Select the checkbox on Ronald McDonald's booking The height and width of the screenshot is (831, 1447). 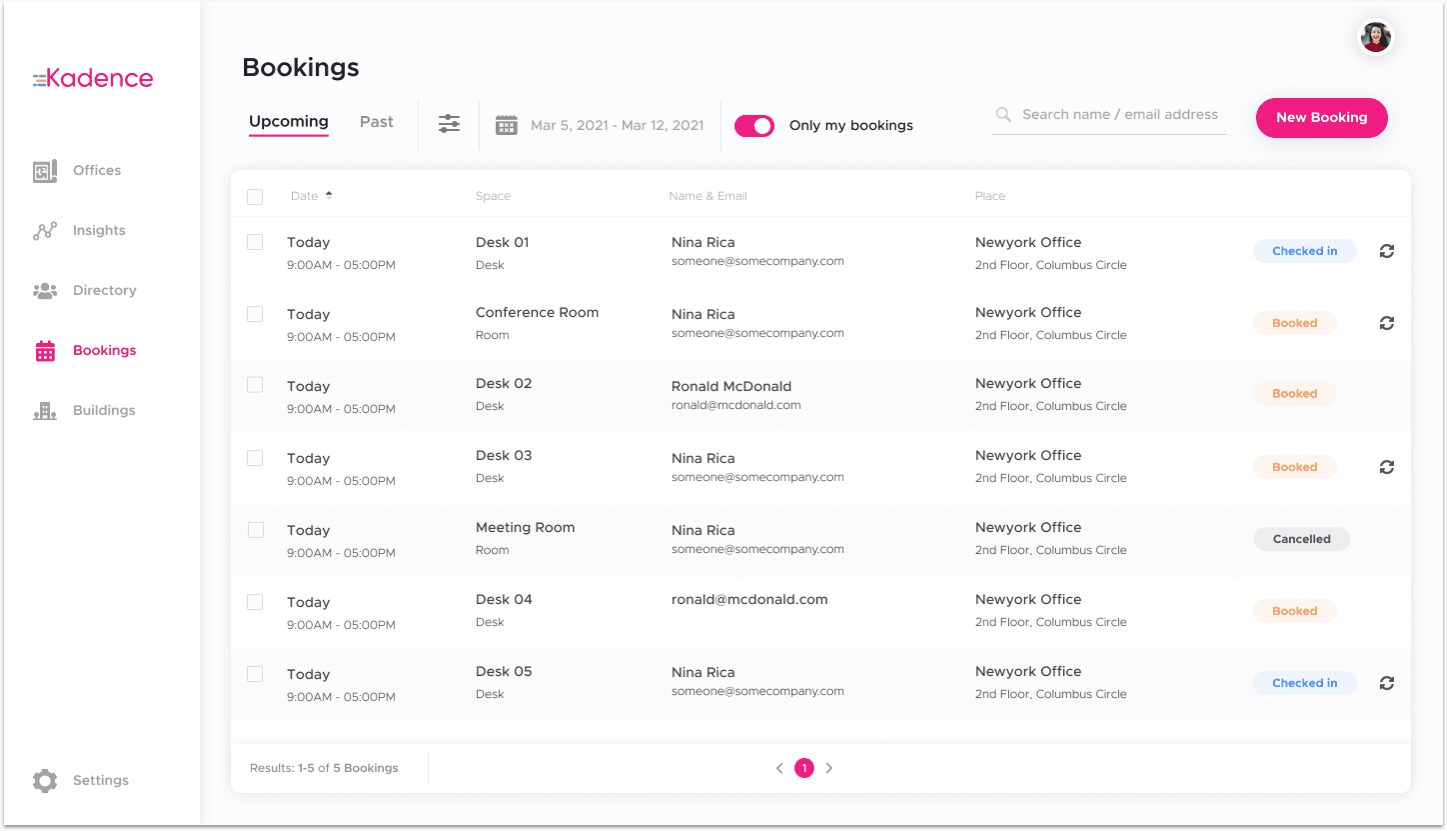255,385
